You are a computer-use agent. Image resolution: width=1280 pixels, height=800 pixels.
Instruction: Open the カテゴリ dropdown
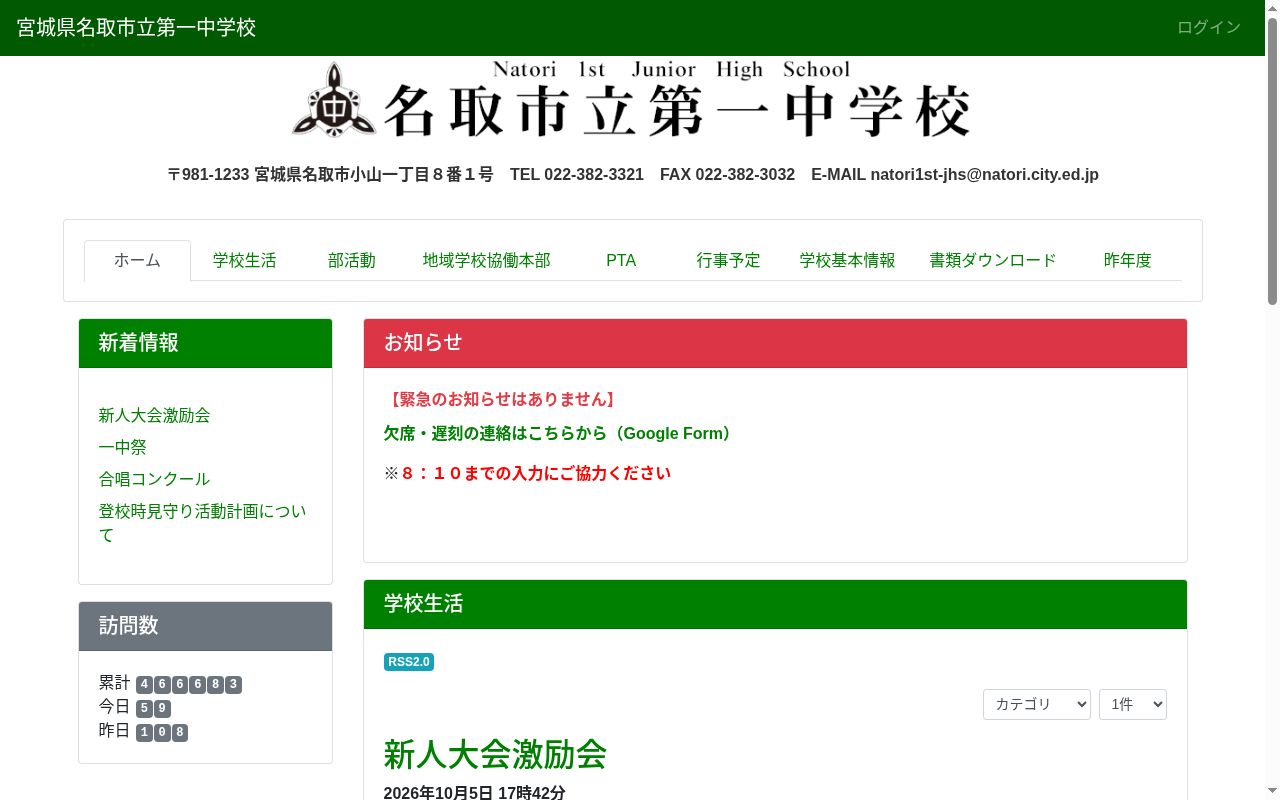pos(1037,704)
